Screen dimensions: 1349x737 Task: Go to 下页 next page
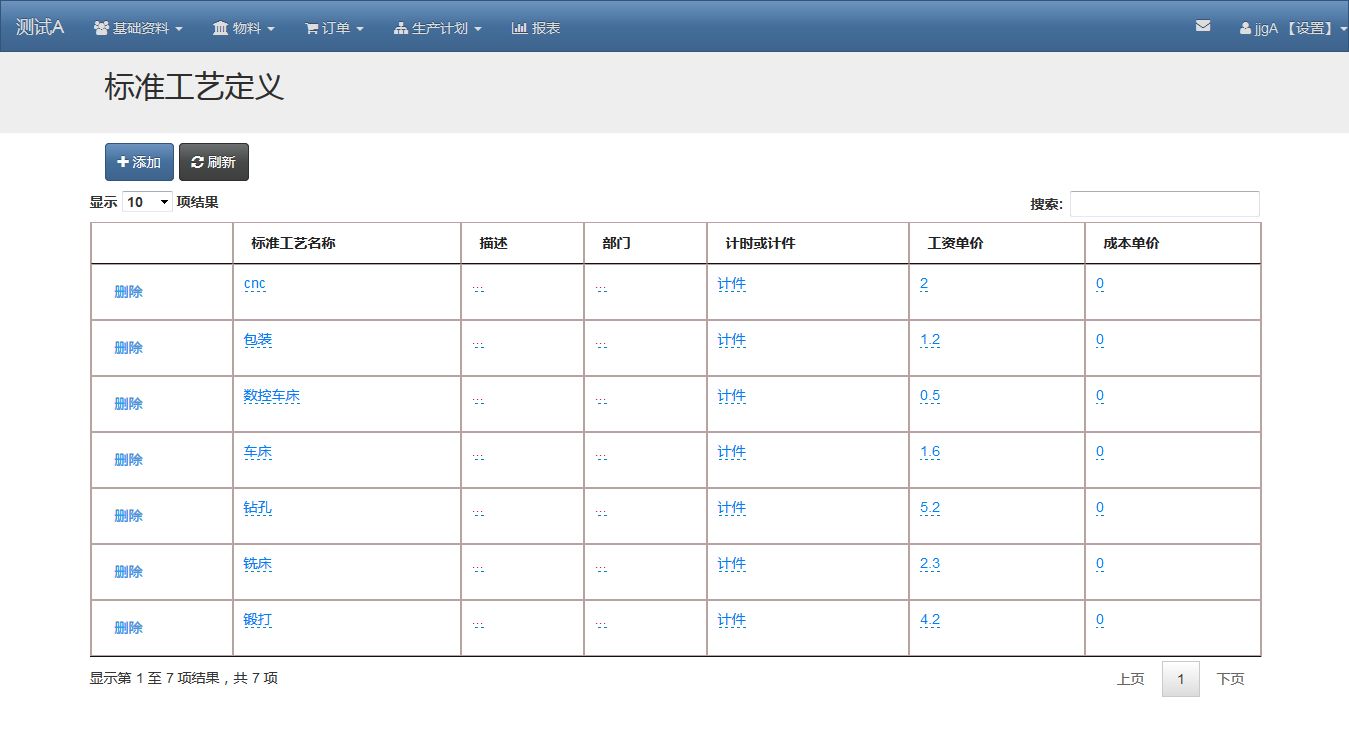tap(1230, 679)
